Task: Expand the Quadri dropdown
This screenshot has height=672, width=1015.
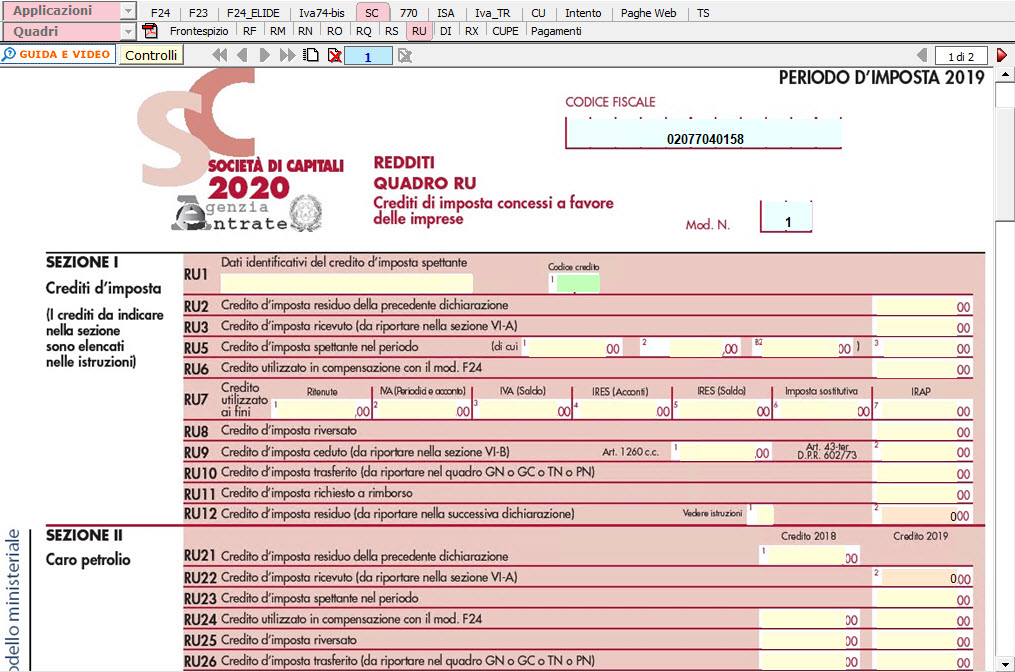Action: (x=128, y=32)
